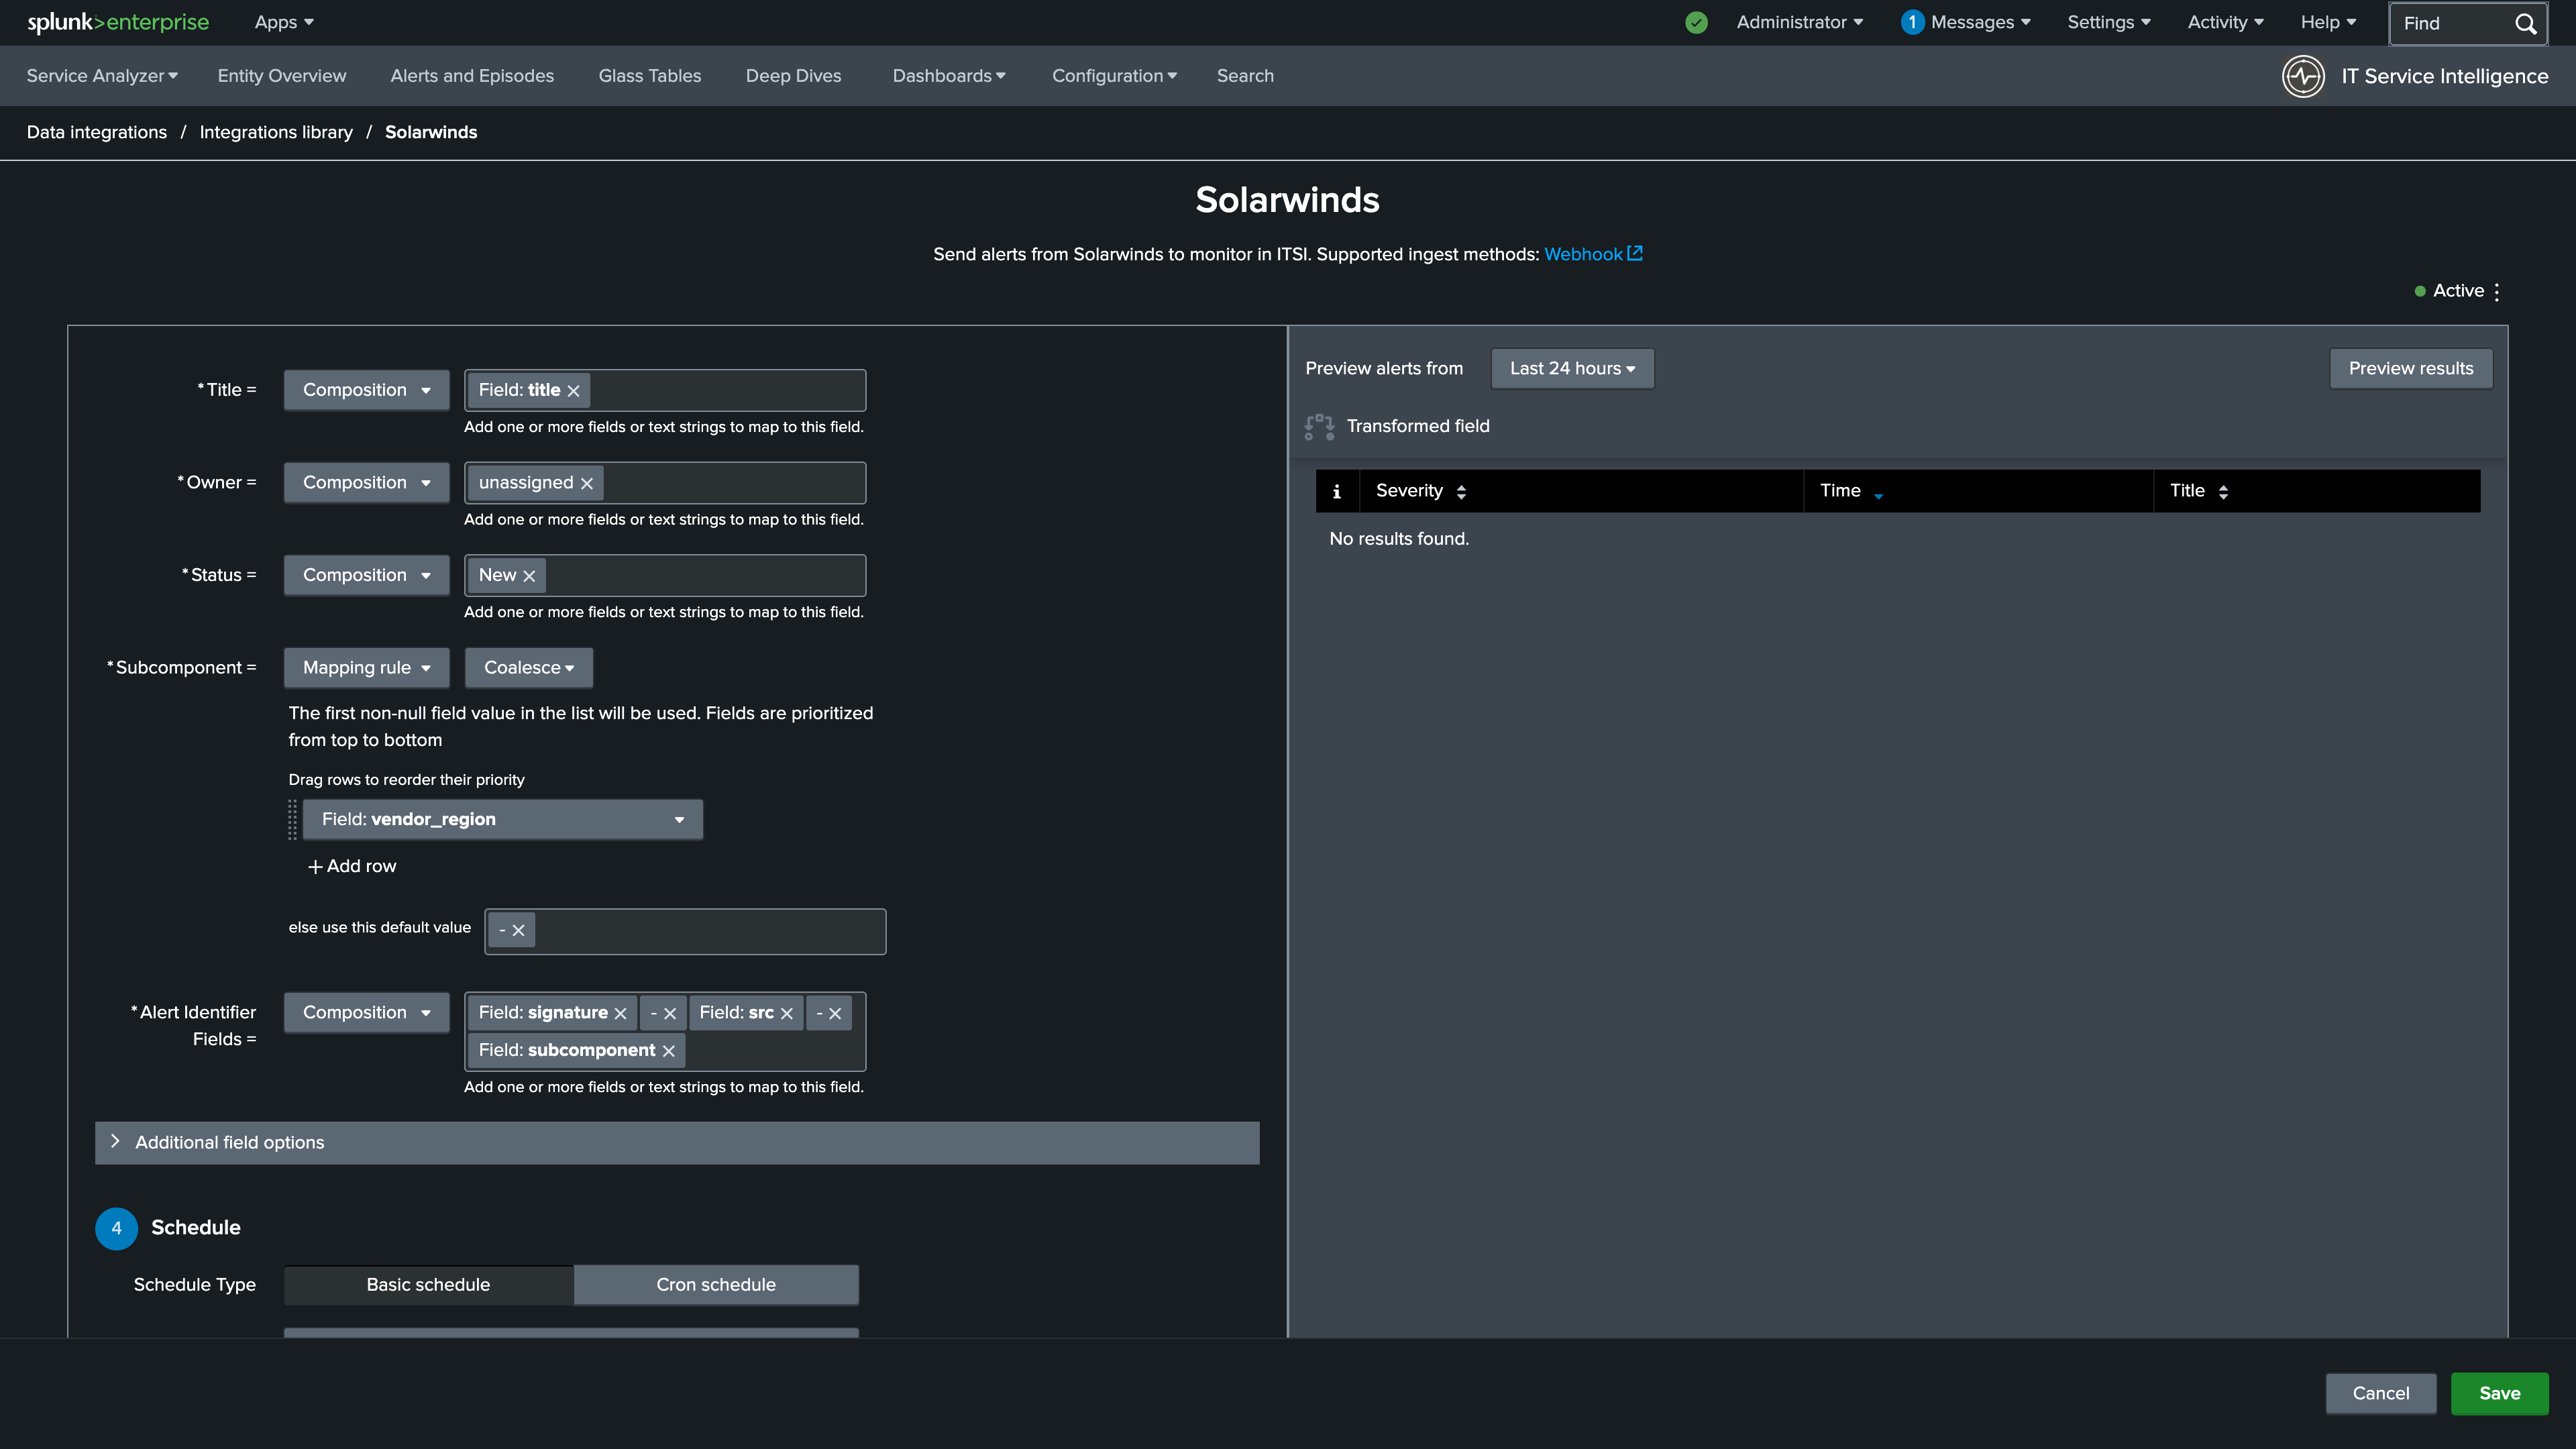Save the Solarwinds integration

(x=2499, y=1394)
